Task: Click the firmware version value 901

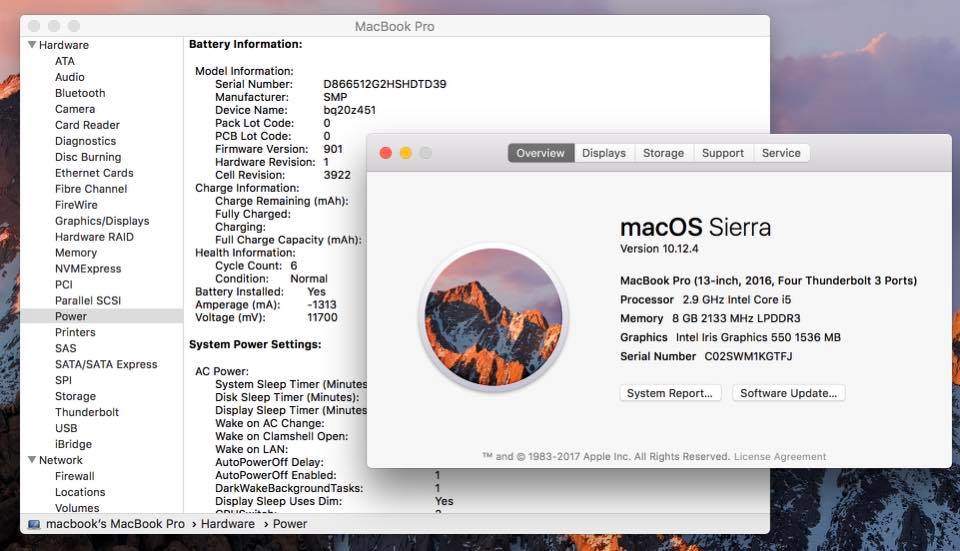Action: pyautogui.click(x=333, y=149)
